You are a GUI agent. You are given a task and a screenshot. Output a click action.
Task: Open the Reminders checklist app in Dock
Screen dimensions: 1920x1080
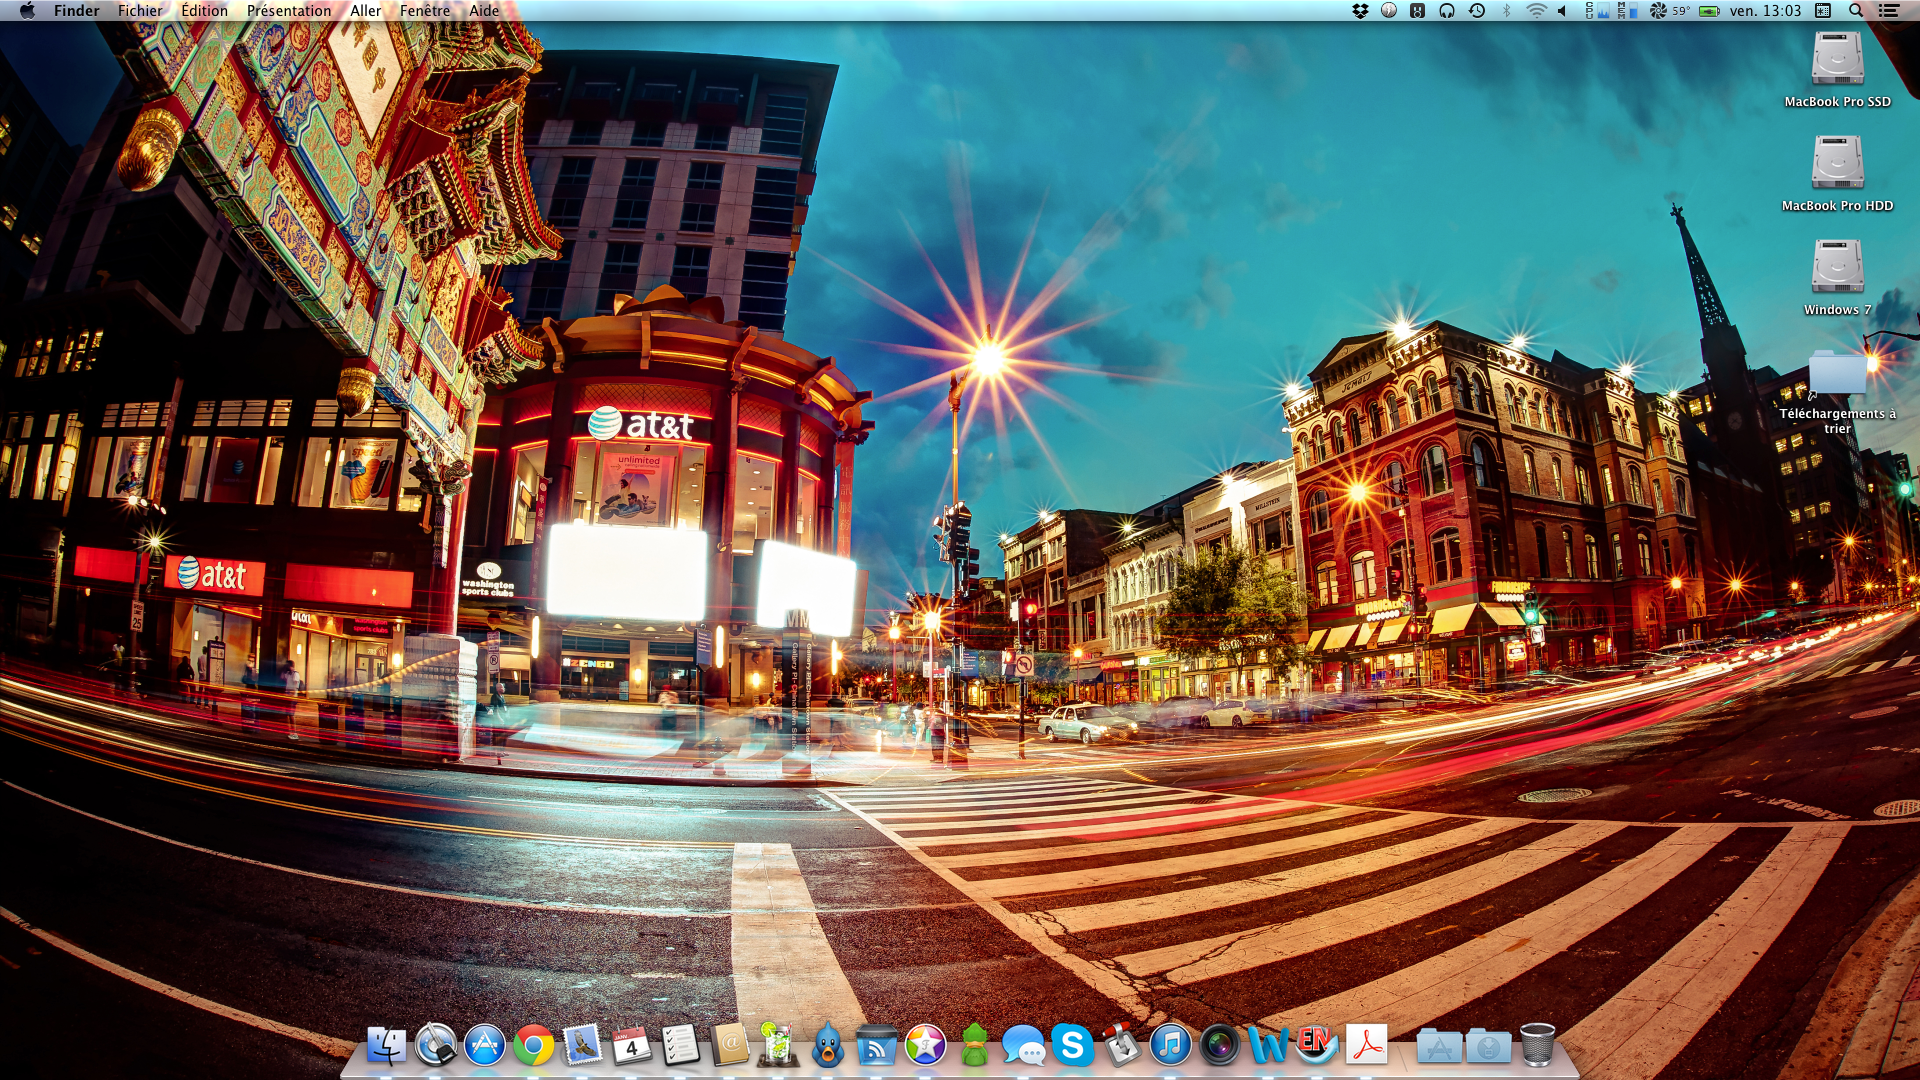[680, 1046]
